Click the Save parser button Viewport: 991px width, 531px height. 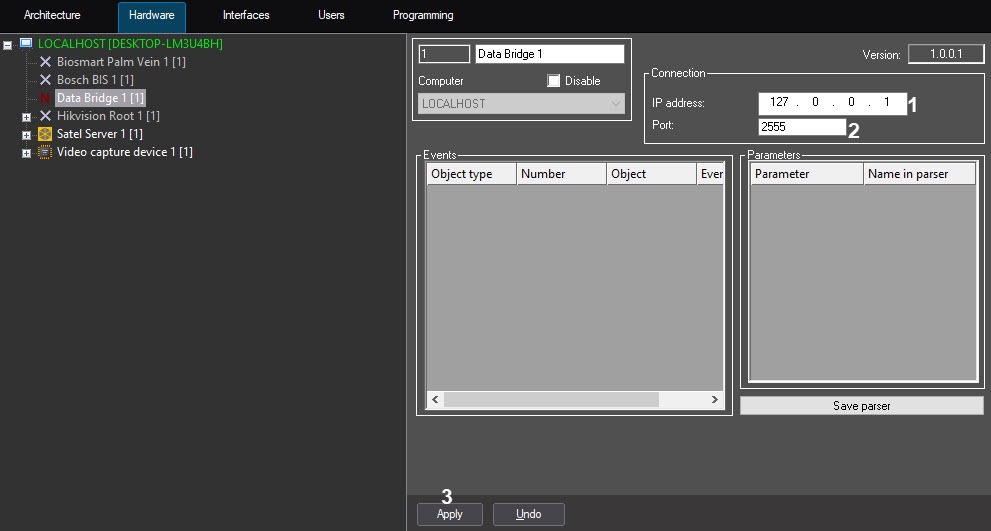point(861,406)
